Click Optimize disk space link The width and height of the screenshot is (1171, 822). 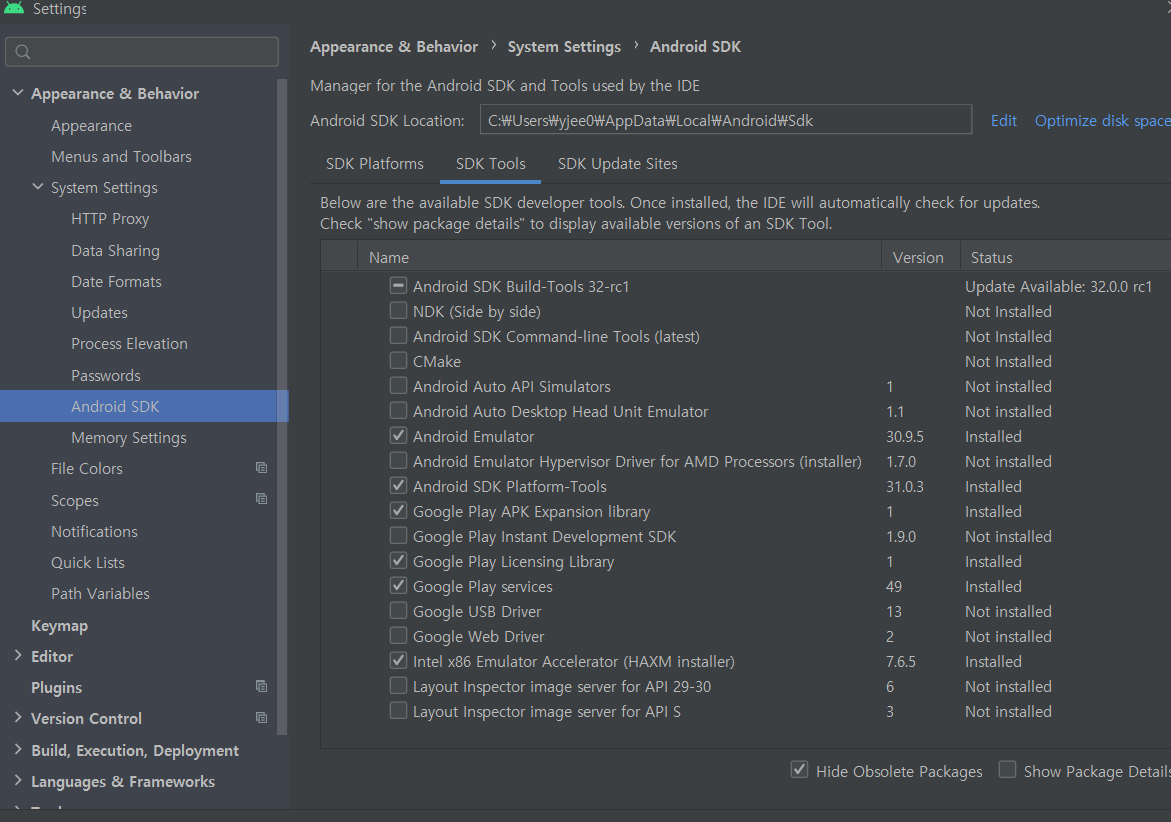pyautogui.click(x=1102, y=120)
